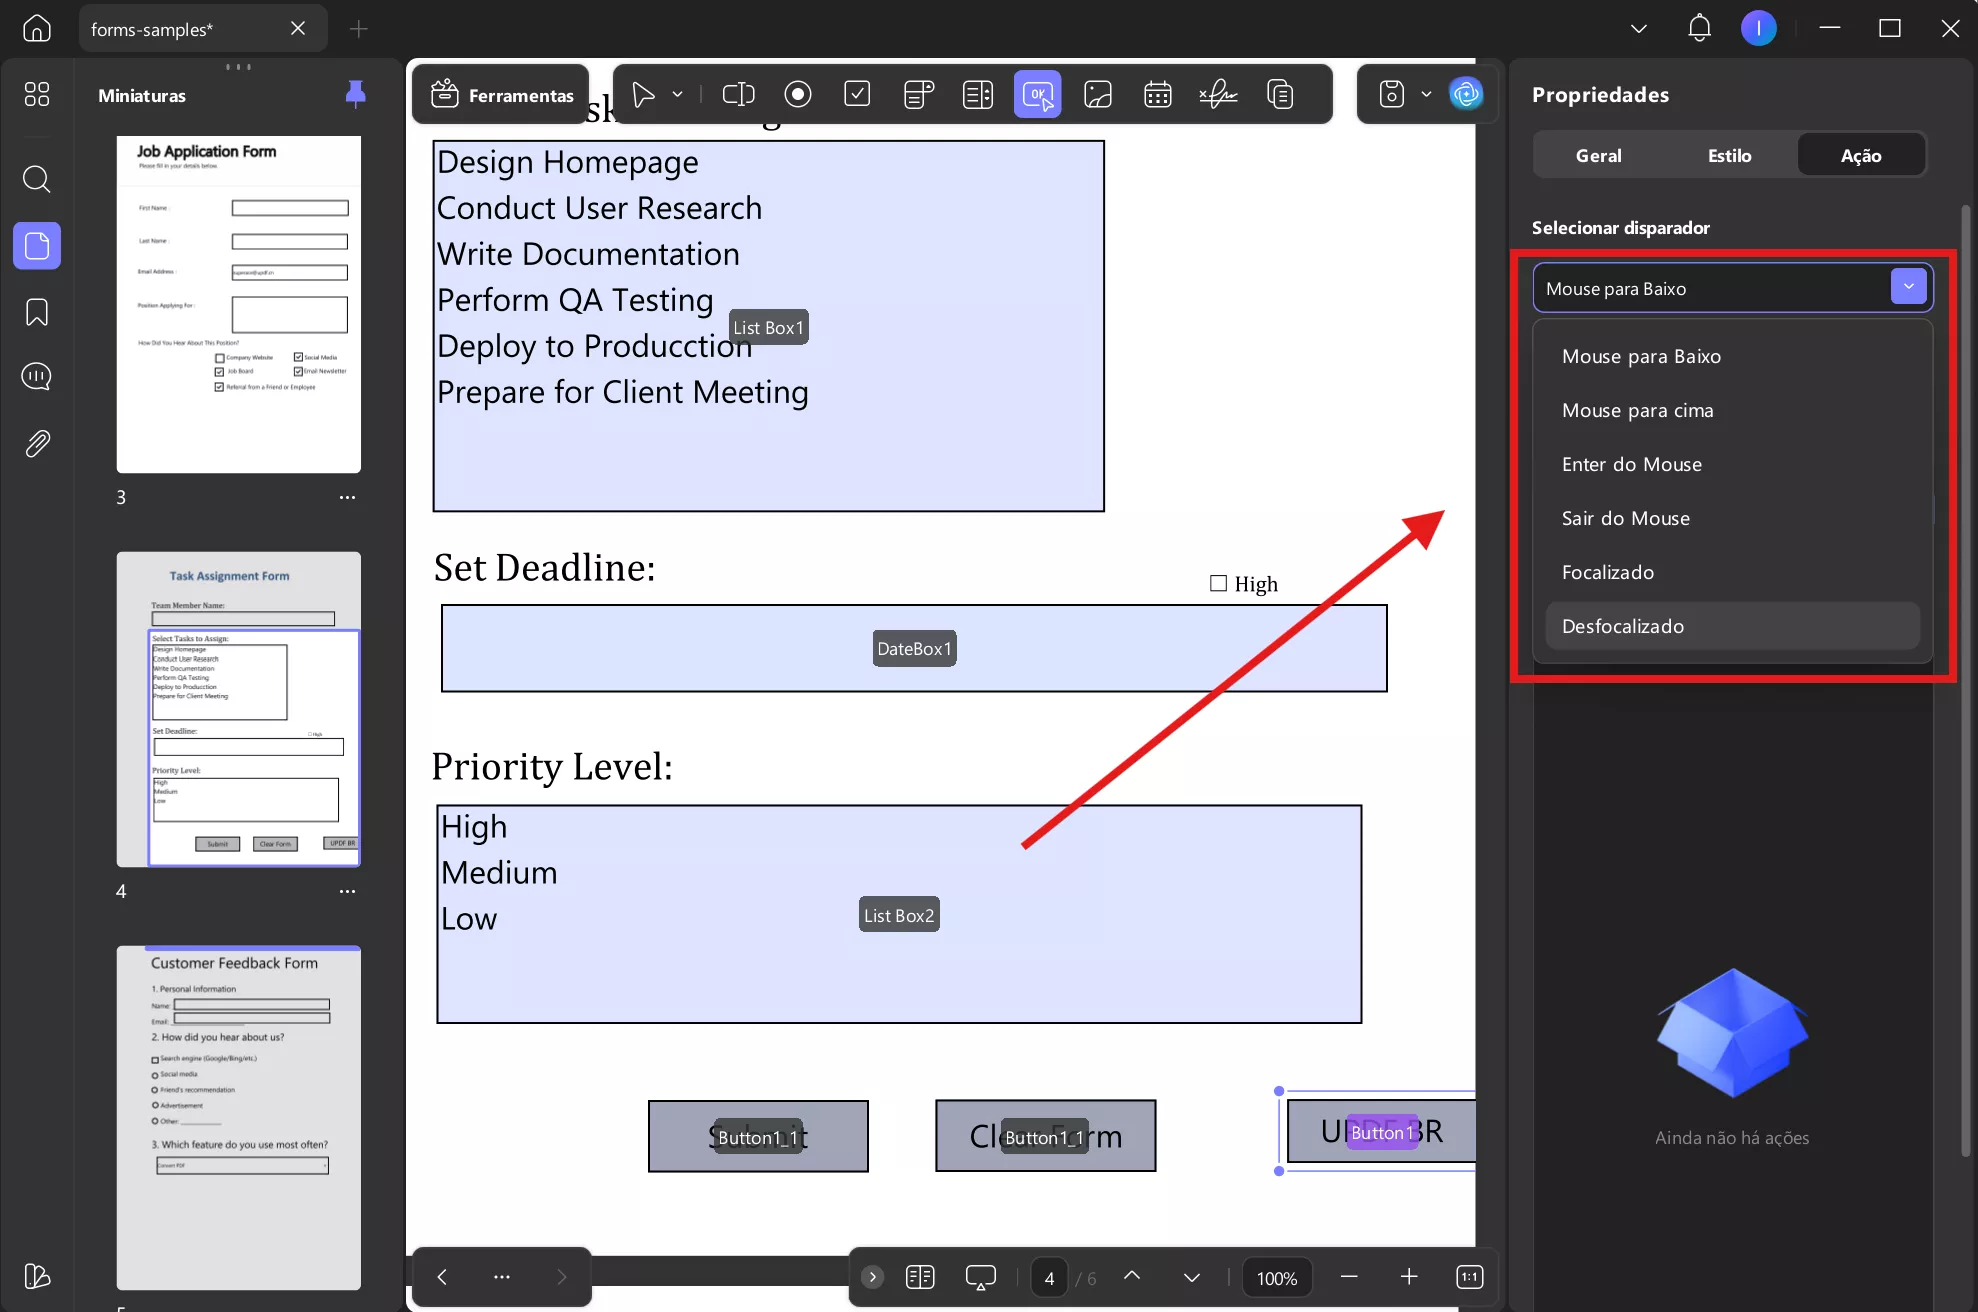The height and width of the screenshot is (1312, 1978).
Task: Choose Sair do Mouse option
Action: (x=1732, y=518)
